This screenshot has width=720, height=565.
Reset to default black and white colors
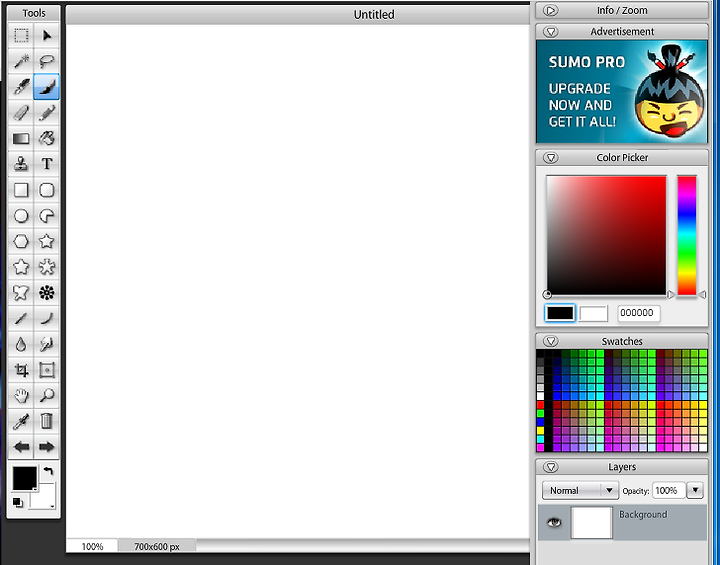pos(17,503)
